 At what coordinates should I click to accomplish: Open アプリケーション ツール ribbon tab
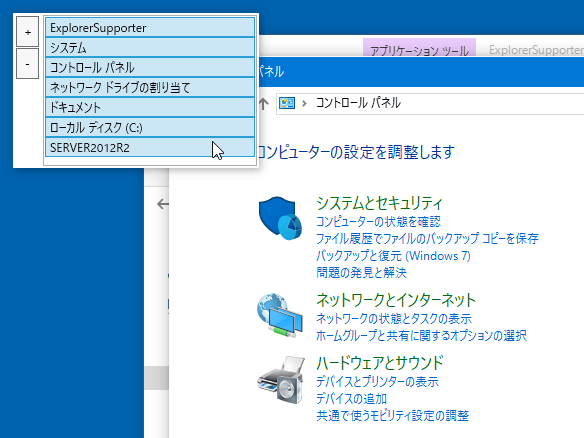[x=419, y=48]
